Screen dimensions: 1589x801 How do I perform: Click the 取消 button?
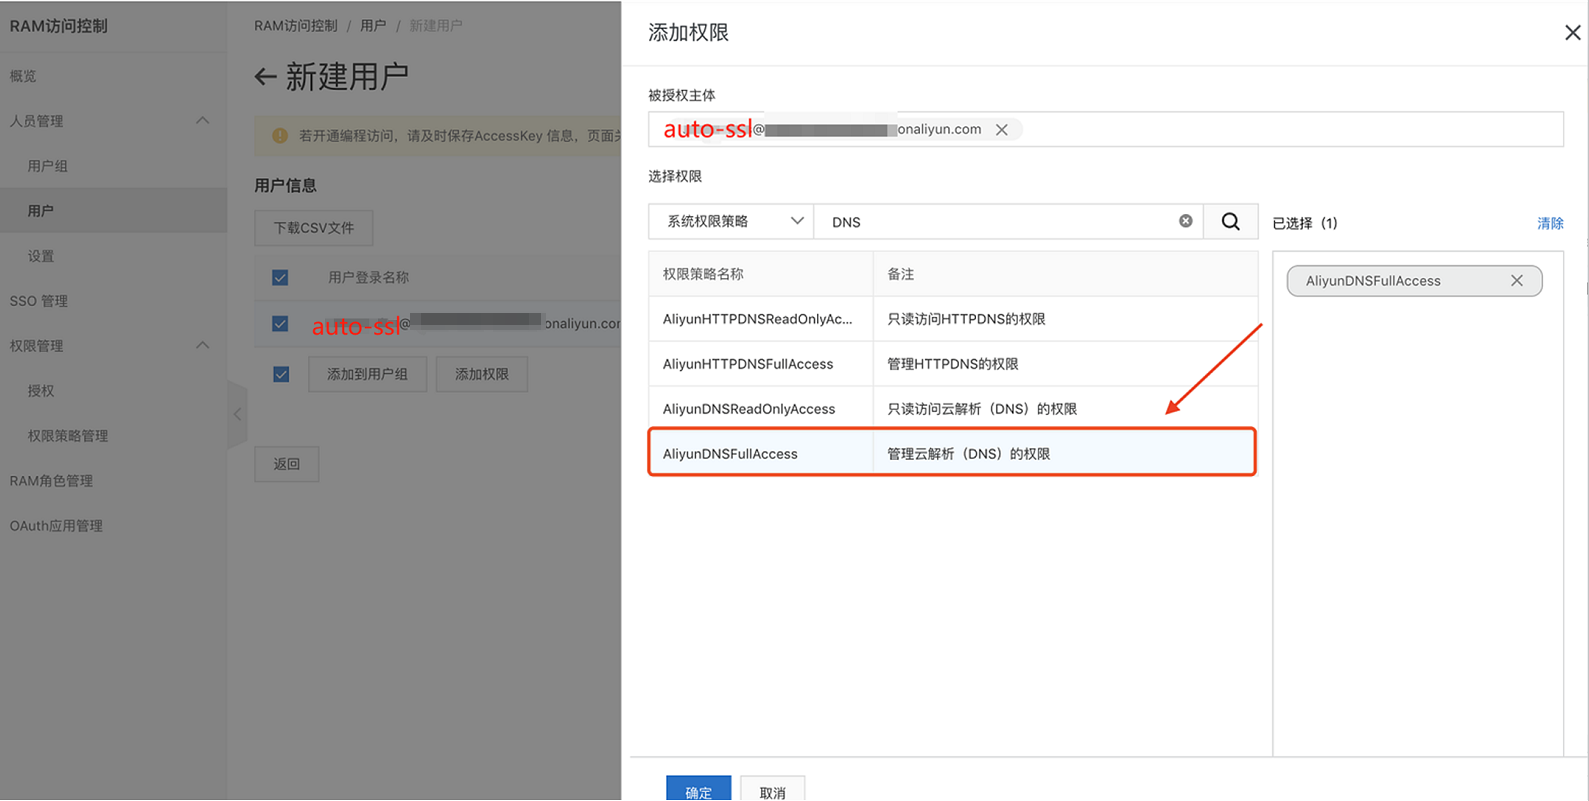pos(772,788)
